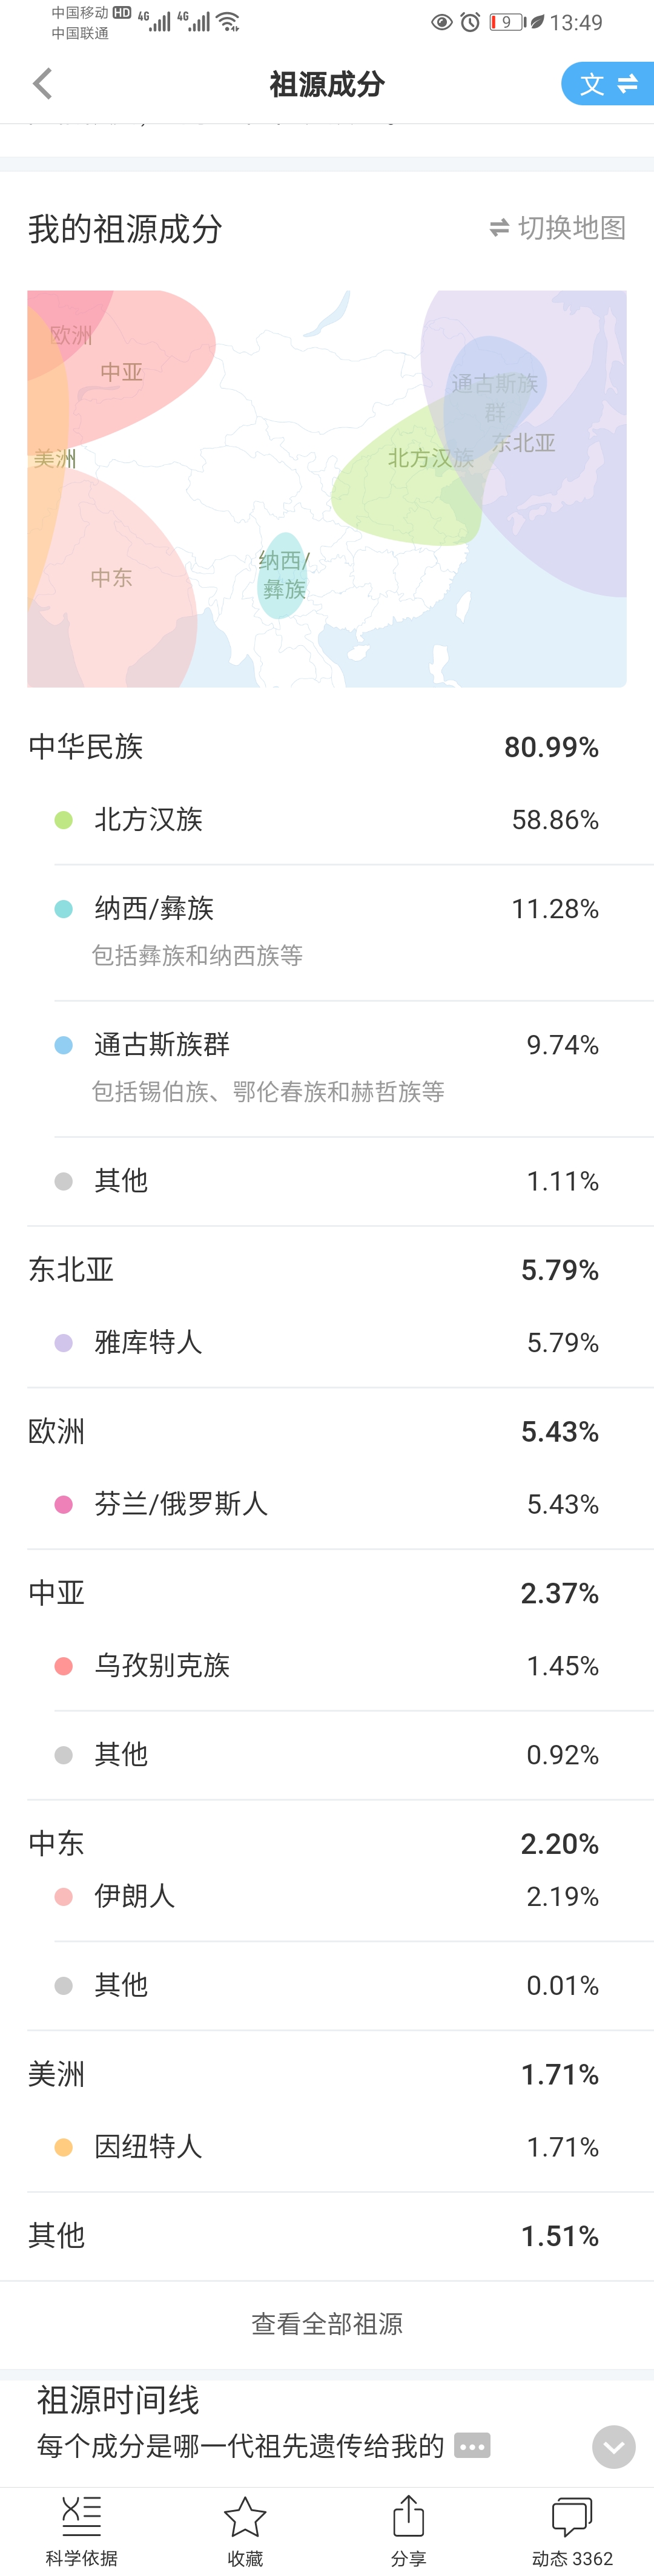The height and width of the screenshot is (2576, 654).
Task: Select the 北方汉族 green color dot
Action: pos(63,820)
